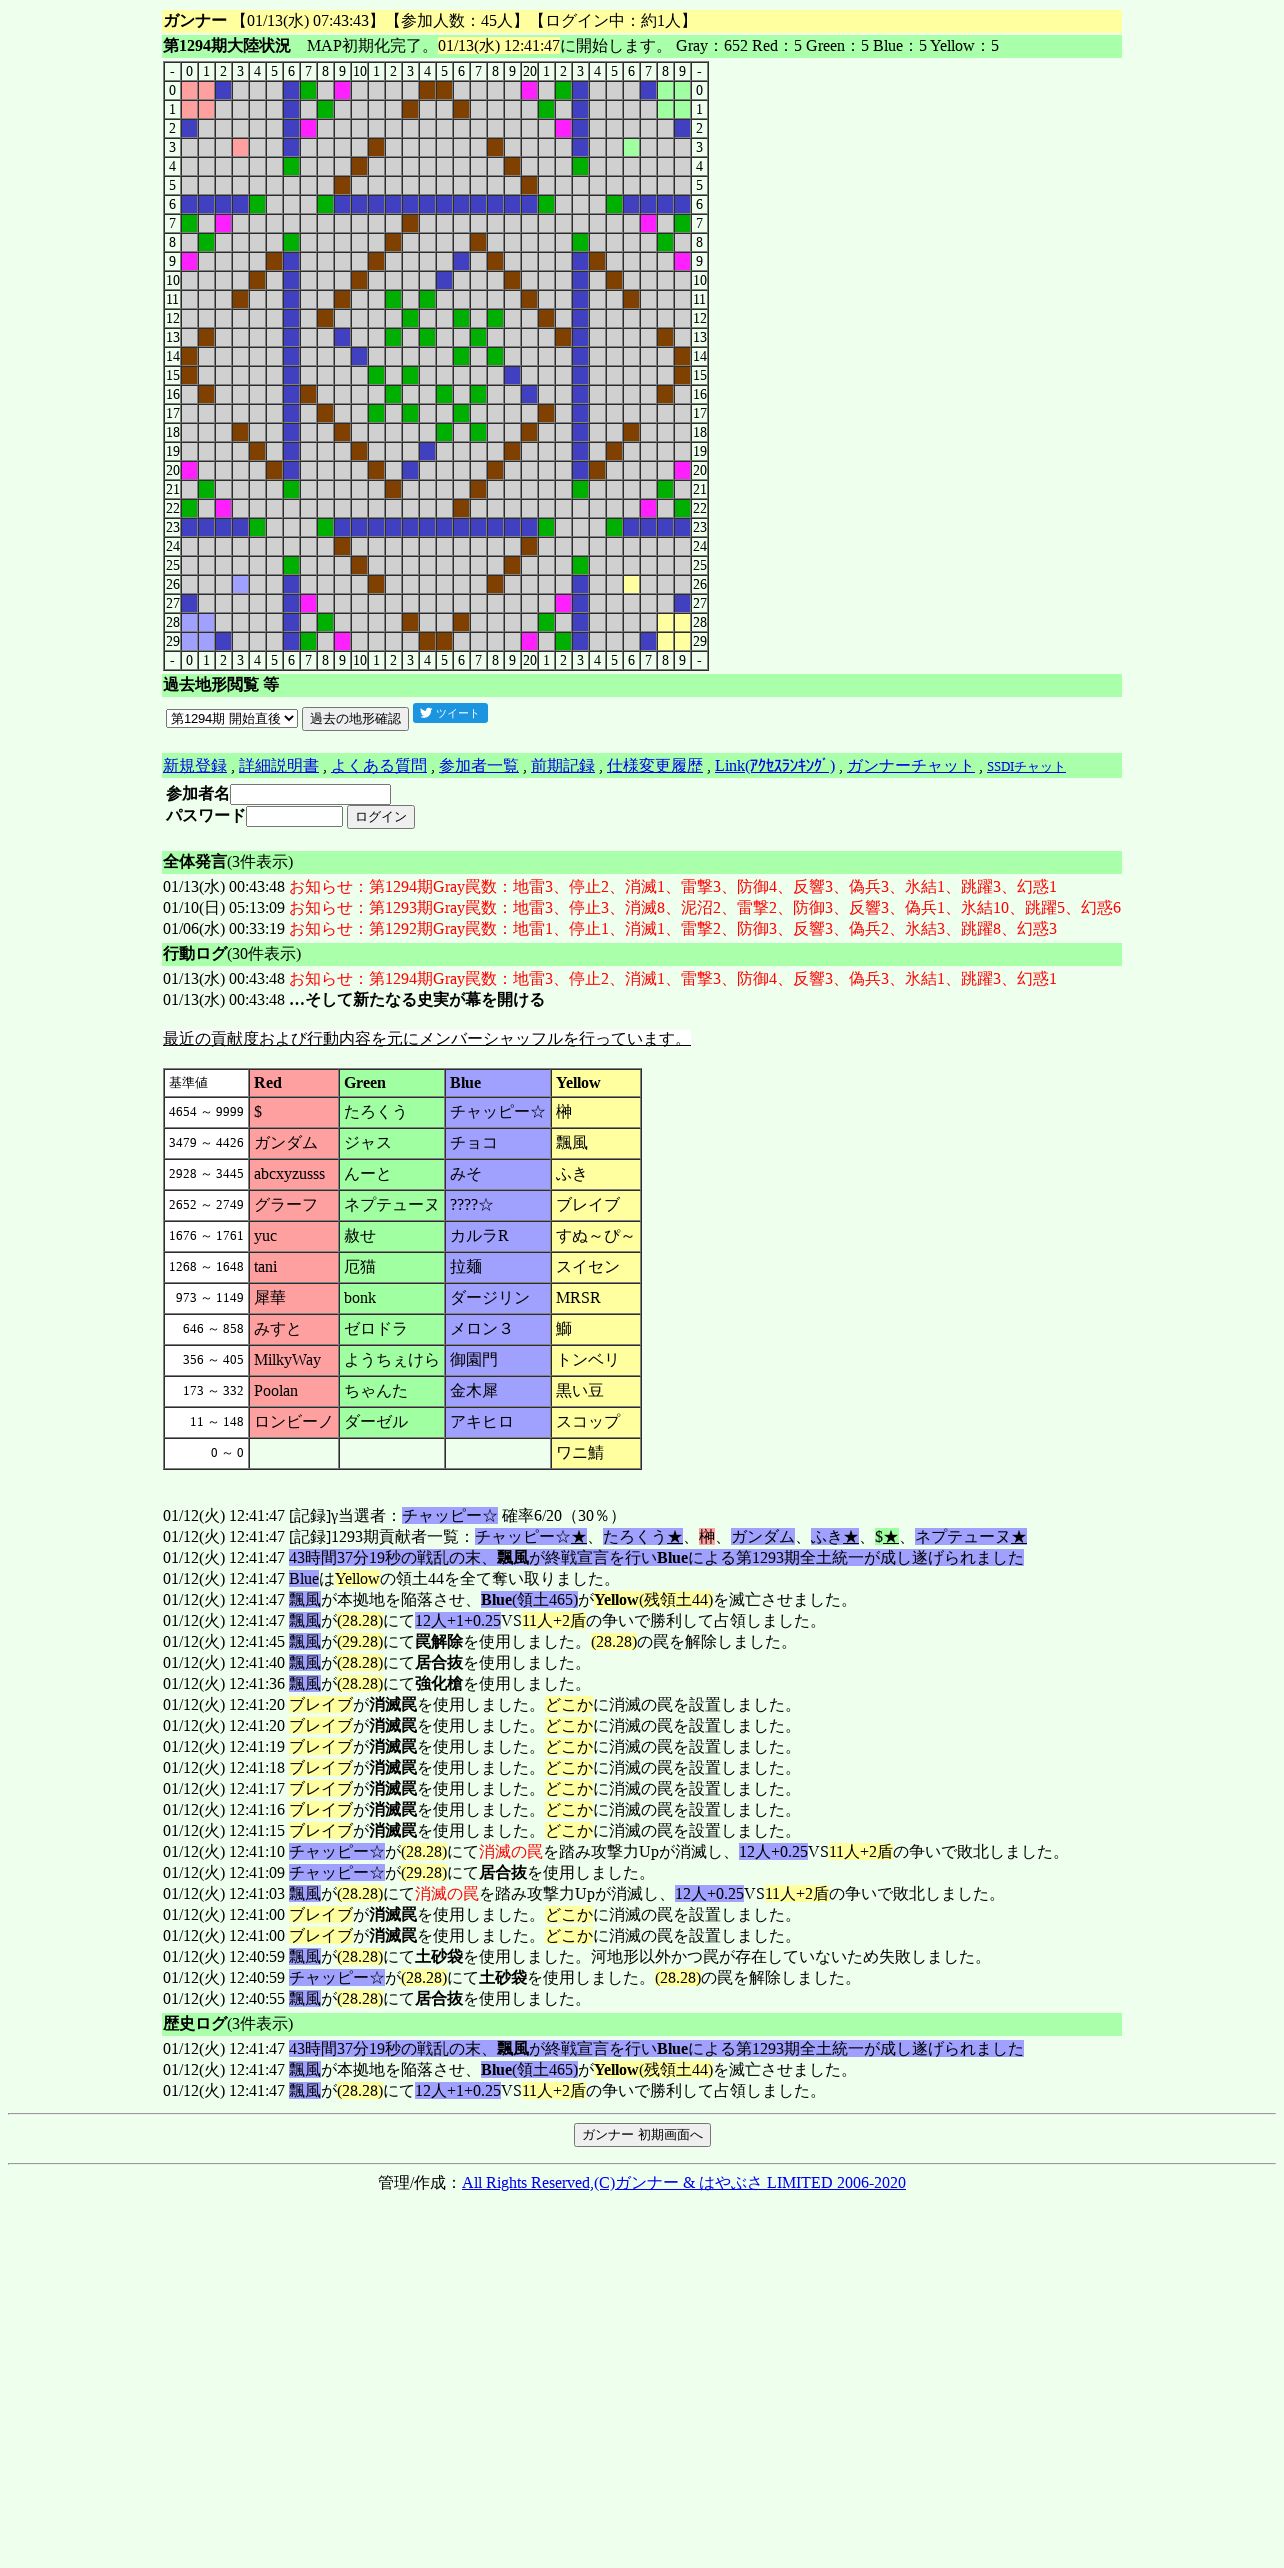This screenshot has height=2568, width=1284.
Task: Click the 4654 ～ 9999 range cell
Action: [x=206, y=1112]
